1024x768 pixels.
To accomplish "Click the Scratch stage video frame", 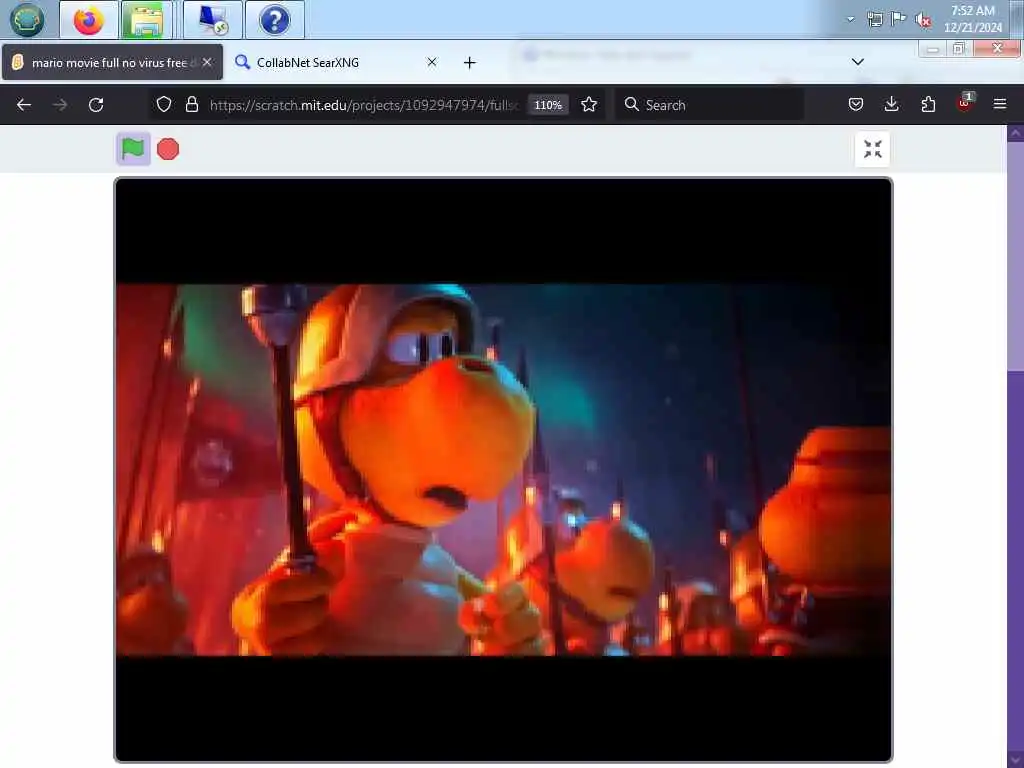I will coord(504,470).
